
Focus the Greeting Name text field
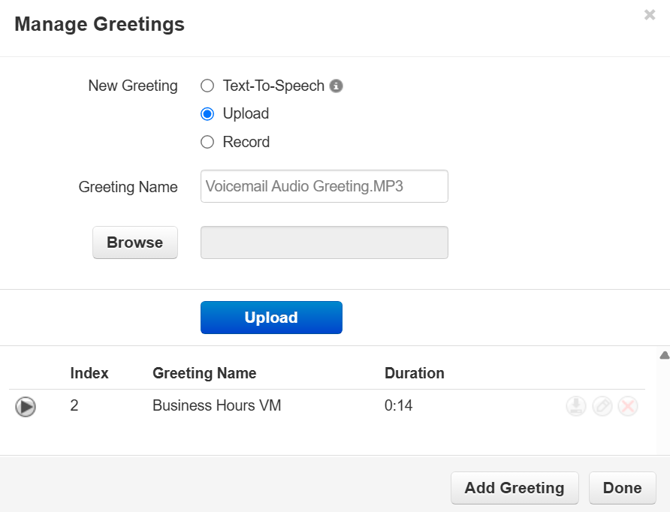(324, 186)
